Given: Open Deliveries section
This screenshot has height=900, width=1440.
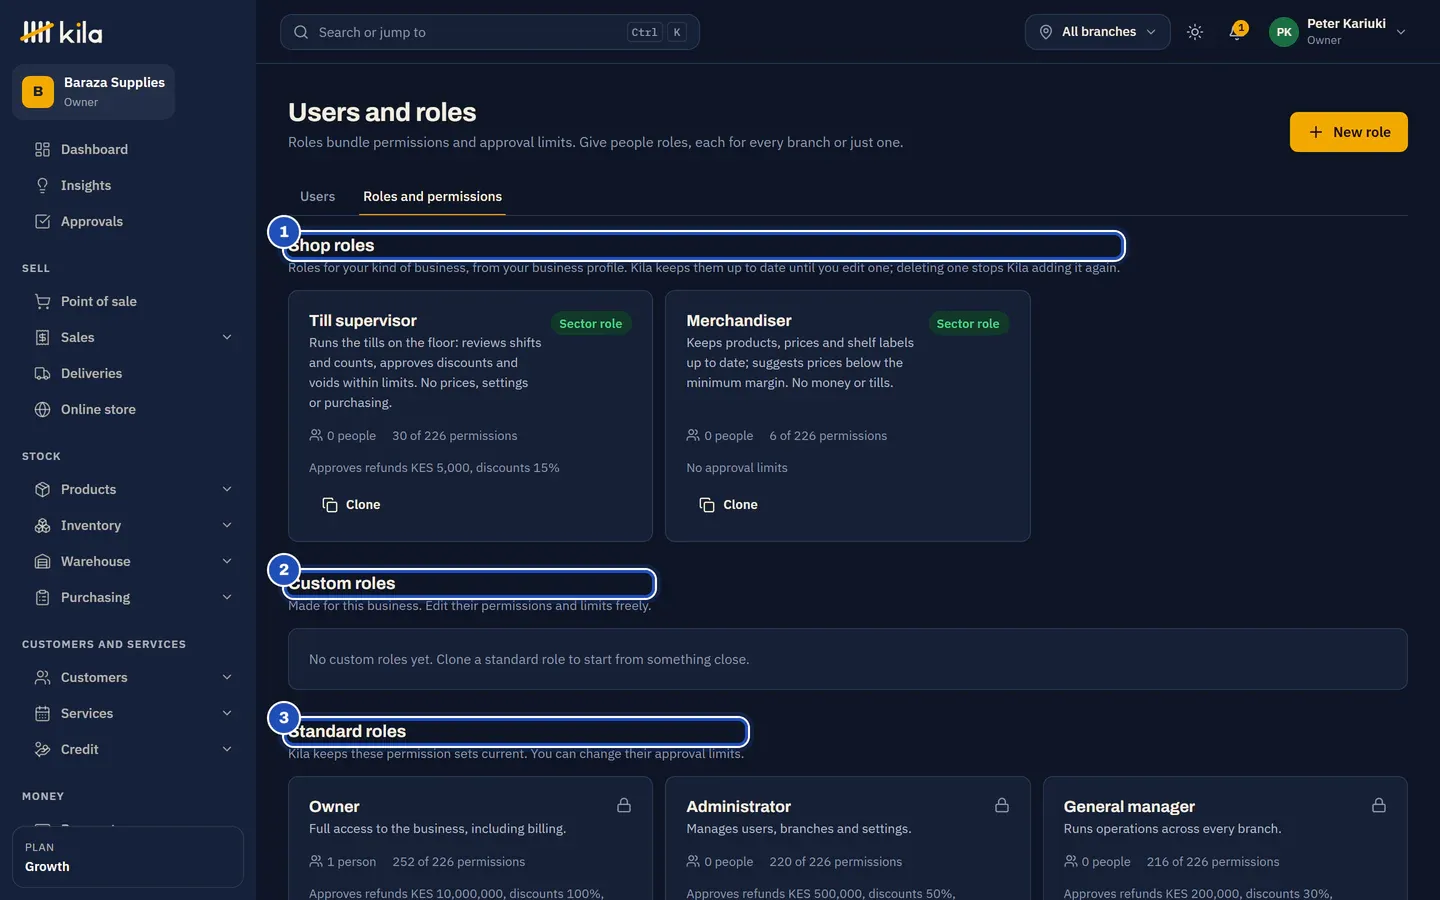Looking at the screenshot, I should tap(128, 373).
